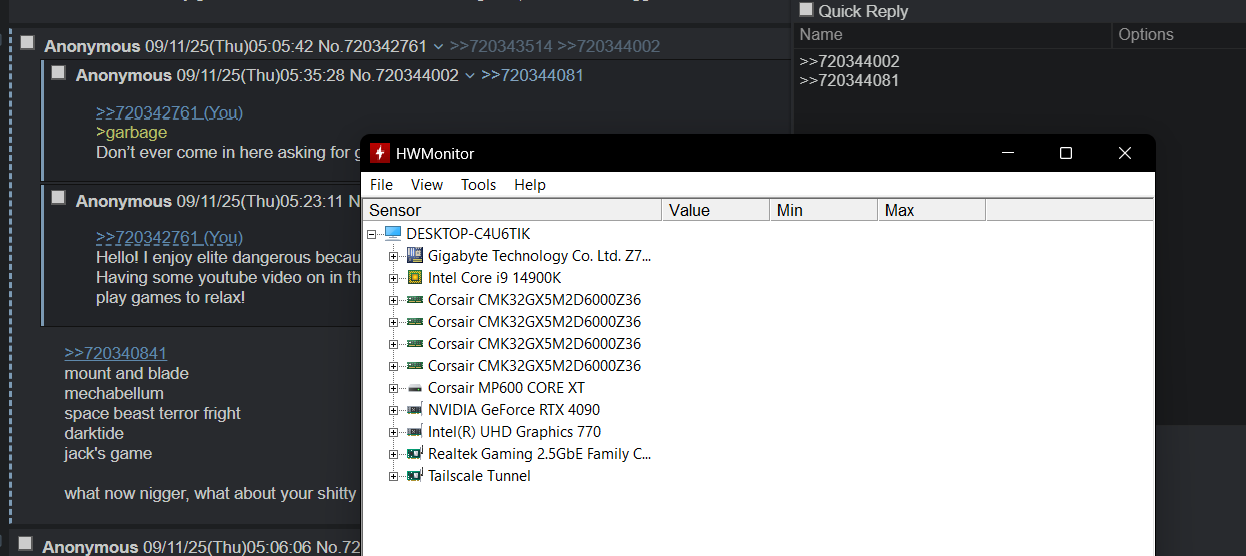Image resolution: width=1246 pixels, height=556 pixels.
Task: Select the Intel Core i9 14900K row text
Action: coord(494,278)
